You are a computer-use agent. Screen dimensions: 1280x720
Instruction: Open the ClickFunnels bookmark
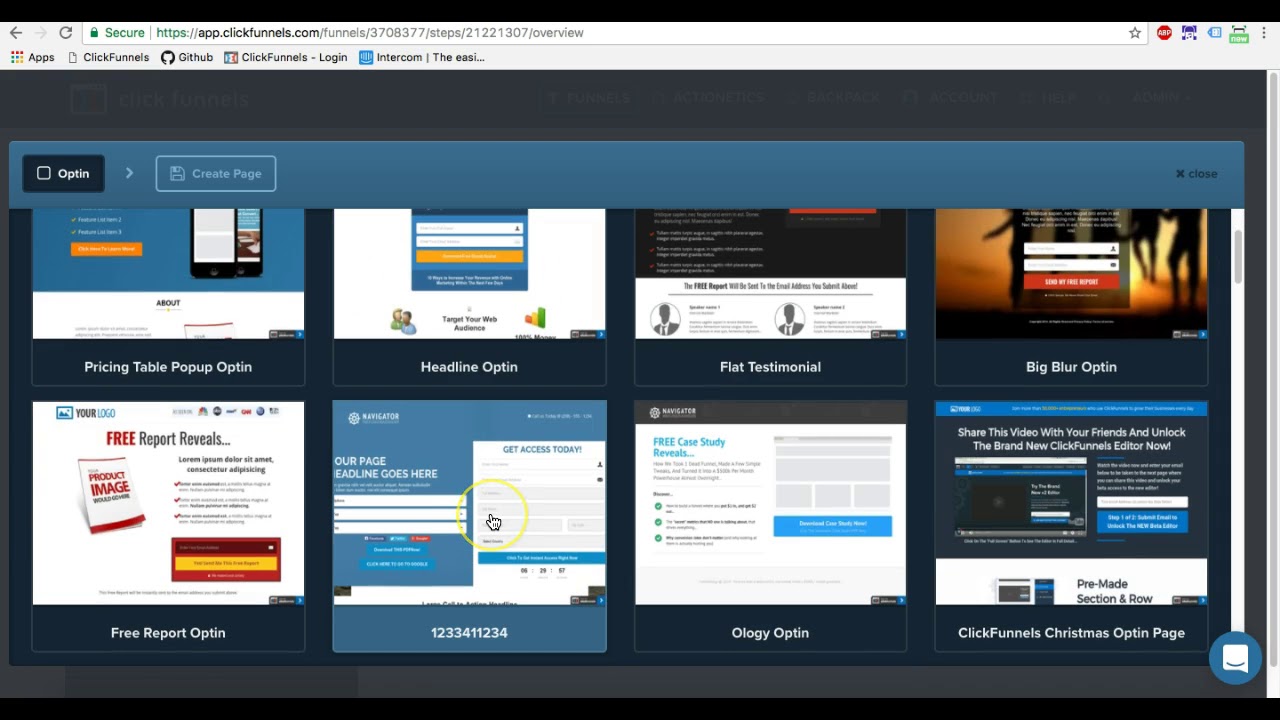click(108, 57)
